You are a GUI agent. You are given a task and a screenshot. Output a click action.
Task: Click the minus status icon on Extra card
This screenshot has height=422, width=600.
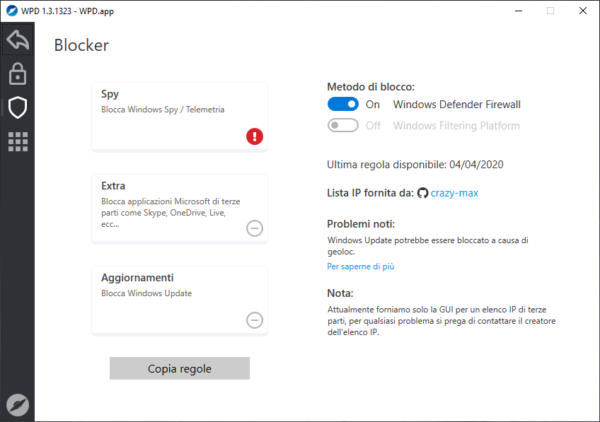pyautogui.click(x=254, y=228)
